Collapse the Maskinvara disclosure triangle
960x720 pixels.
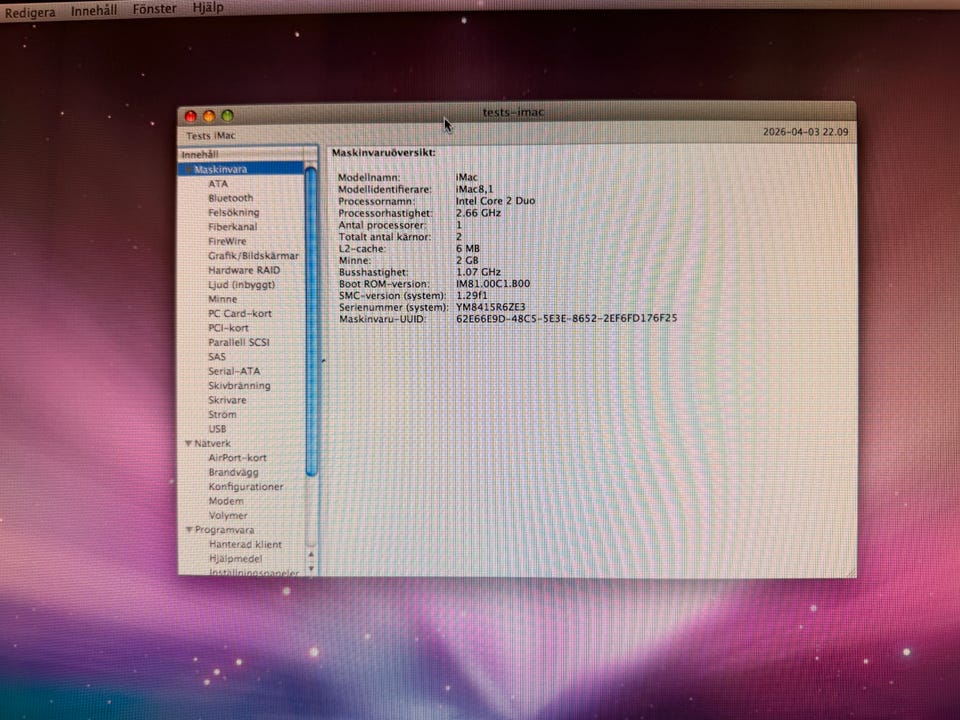tap(187, 170)
